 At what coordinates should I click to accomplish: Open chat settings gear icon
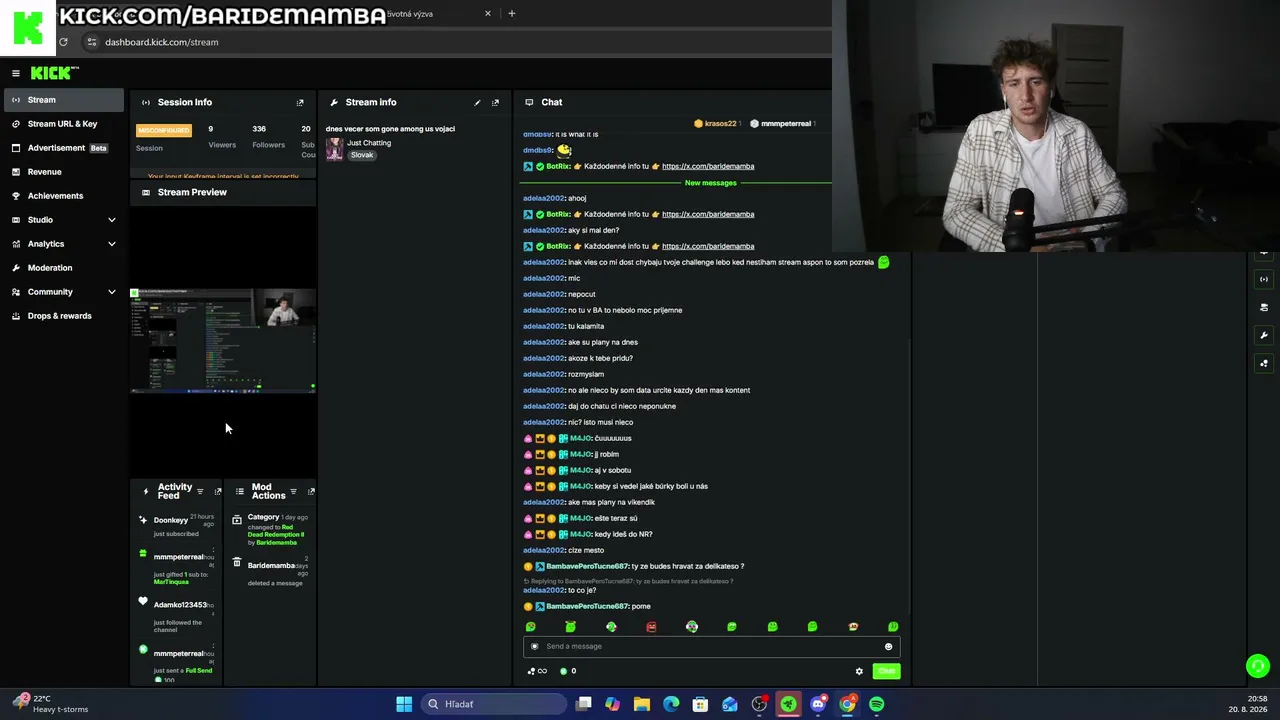tap(859, 671)
